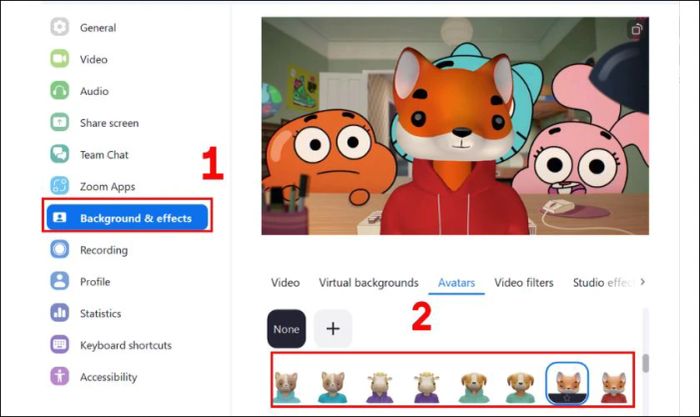Screen dimensions: 700x417
Task: Click the fox avatar video preview
Action: tap(455, 126)
